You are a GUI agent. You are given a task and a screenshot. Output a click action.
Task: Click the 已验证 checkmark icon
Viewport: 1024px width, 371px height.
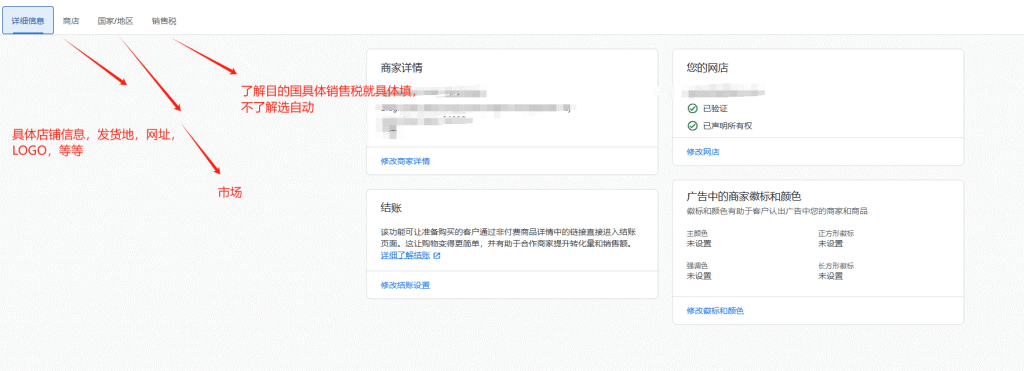tap(692, 108)
